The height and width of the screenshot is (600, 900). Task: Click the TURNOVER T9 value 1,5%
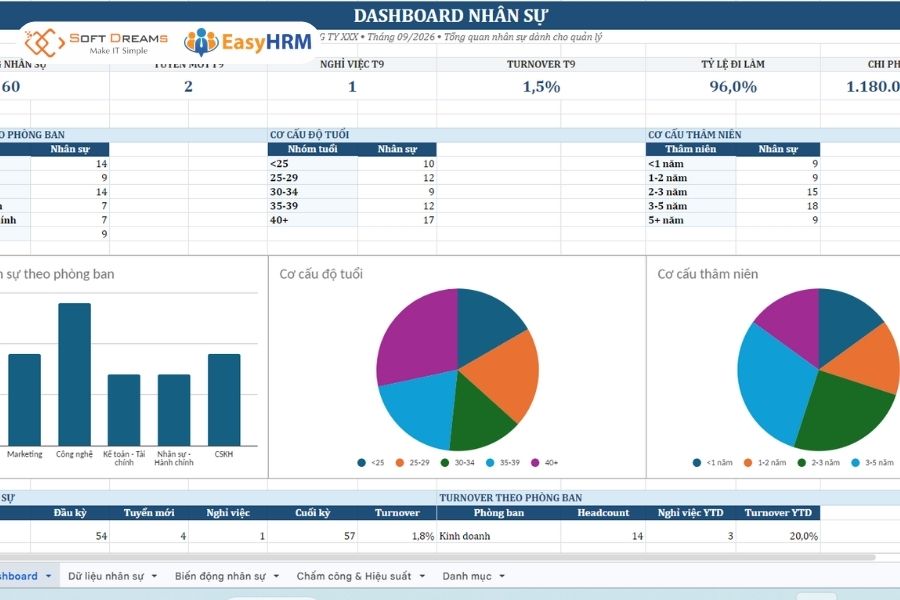pos(541,87)
